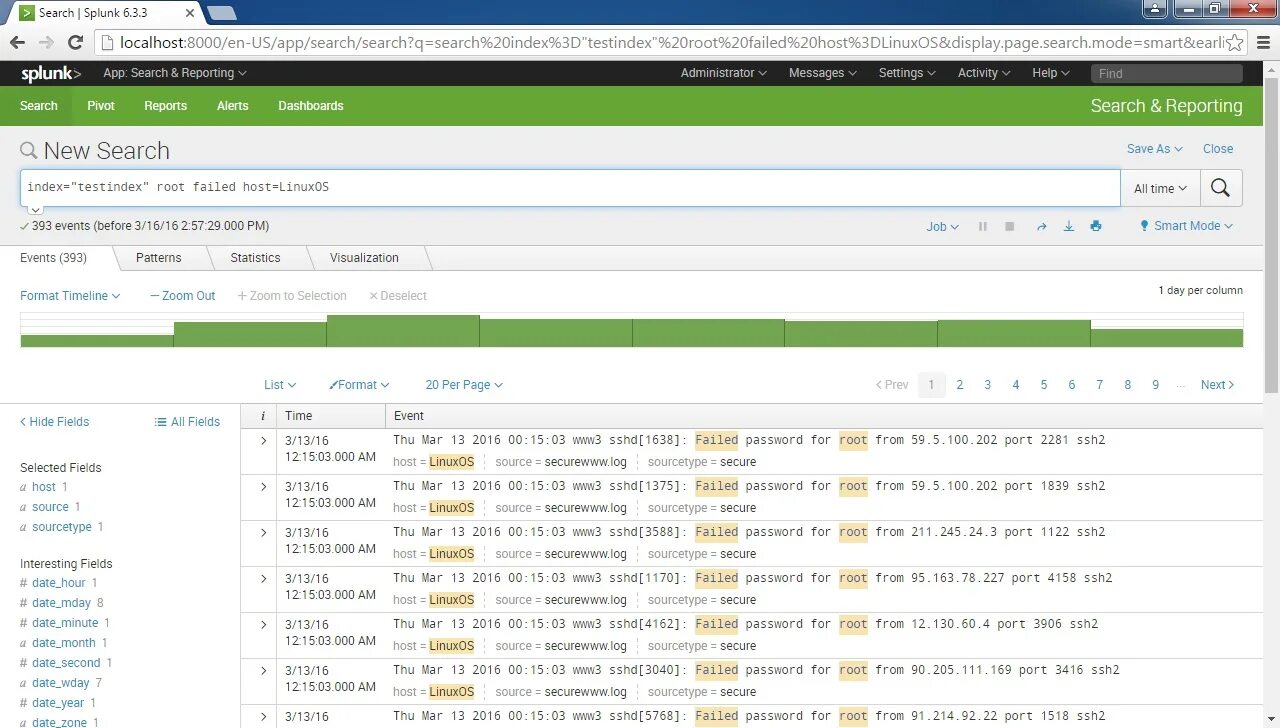Expand event from 59.5.100.202 port 2281
The width and height of the screenshot is (1280, 728).
[264, 440]
